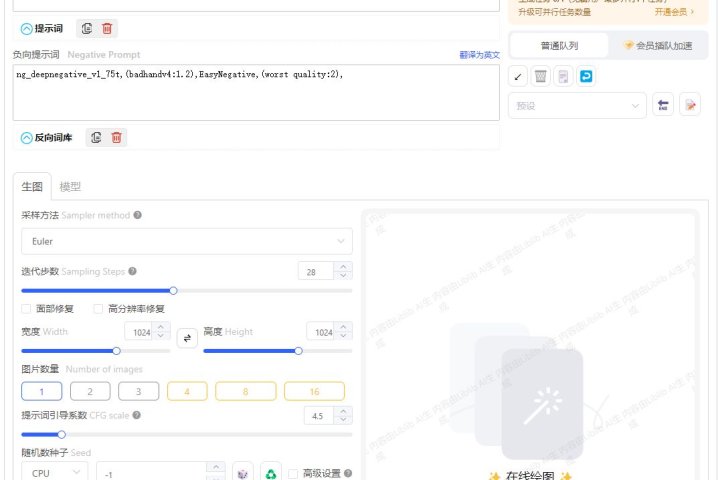Enable the 面部修复 checkbox
Screen dimensions: 720x480
26,309
